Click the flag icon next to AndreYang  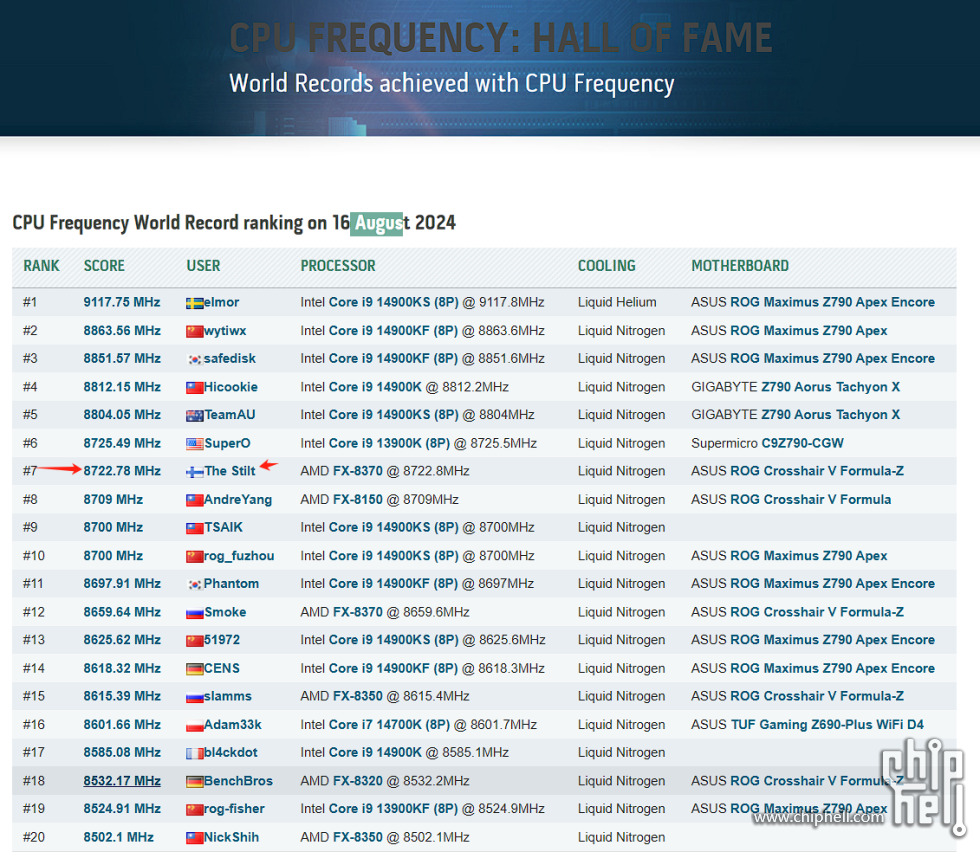click(x=194, y=500)
